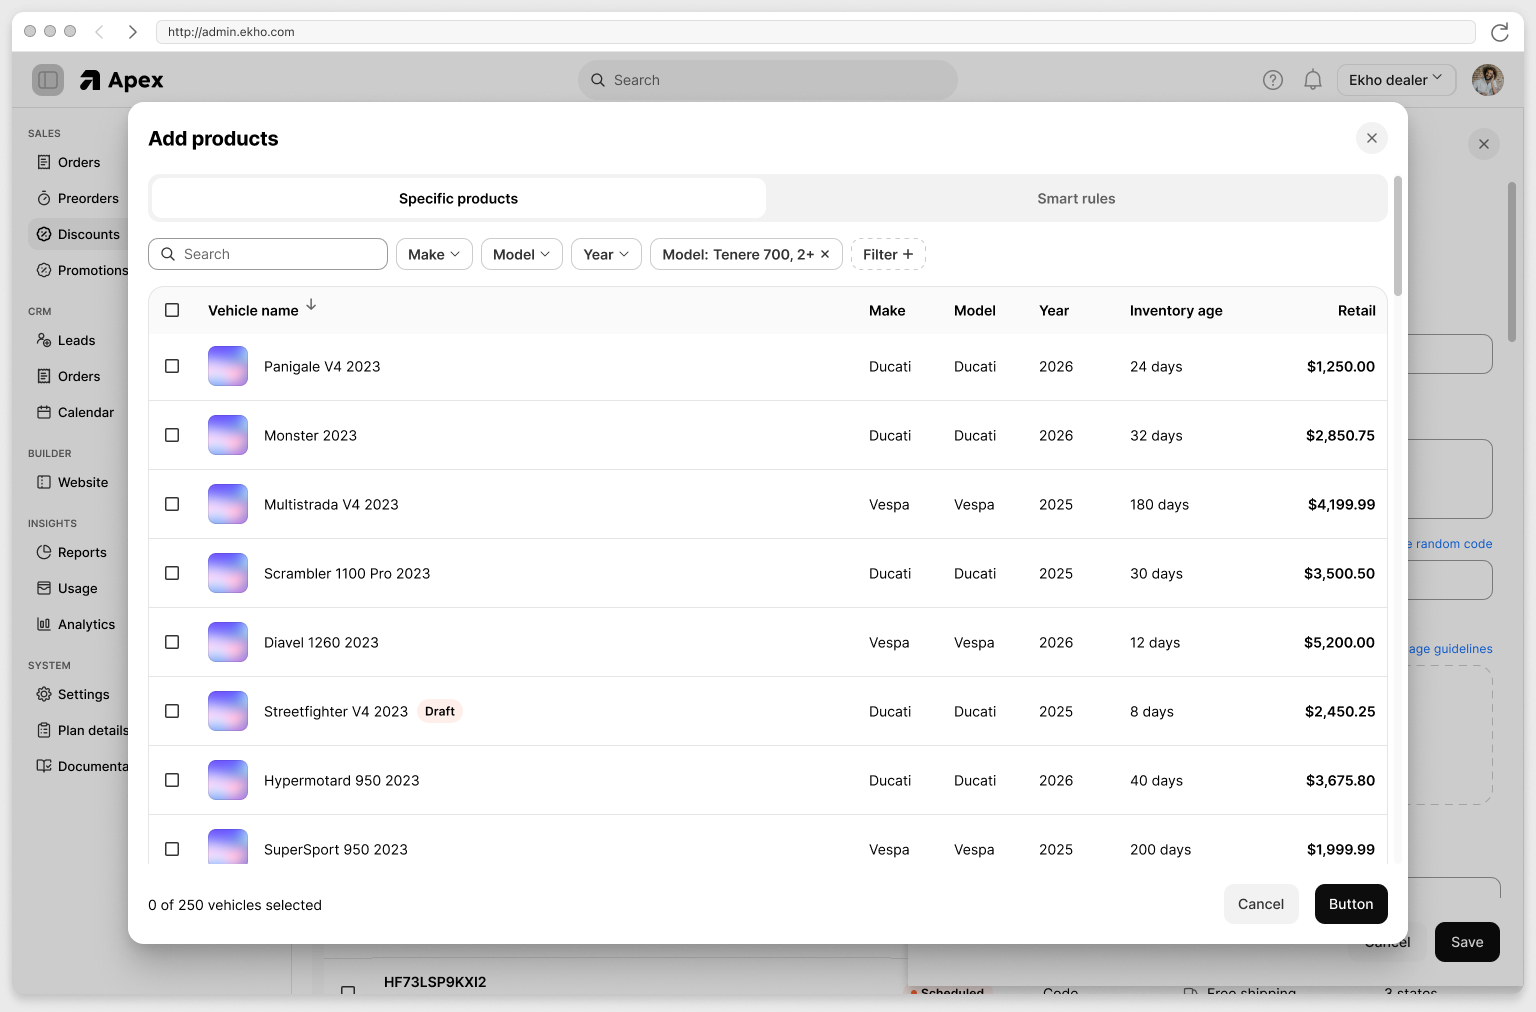Check Multistrada V4 2023 row
Screen dimensions: 1536x1012
[x=172, y=504]
